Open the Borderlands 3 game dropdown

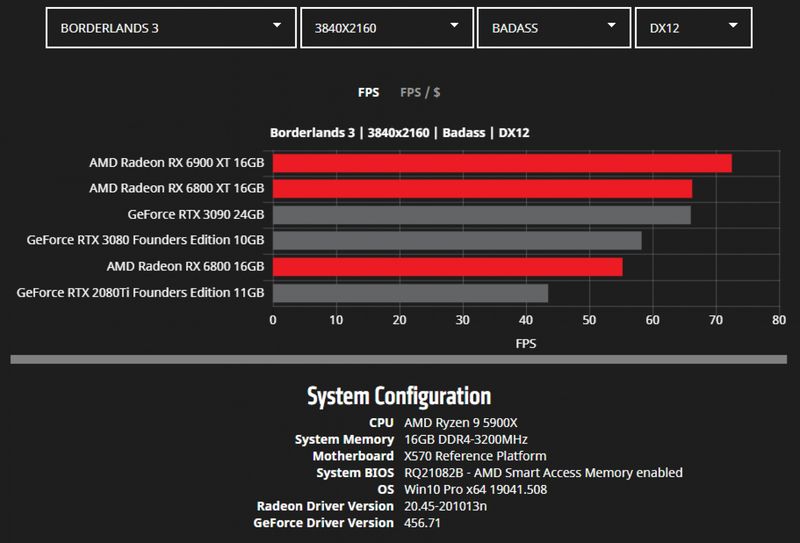click(171, 28)
